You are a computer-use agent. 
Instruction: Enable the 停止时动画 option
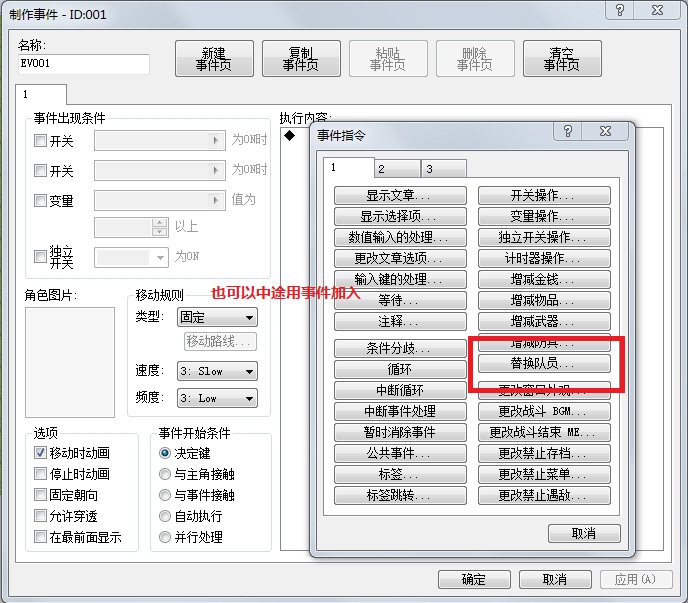(x=40, y=474)
